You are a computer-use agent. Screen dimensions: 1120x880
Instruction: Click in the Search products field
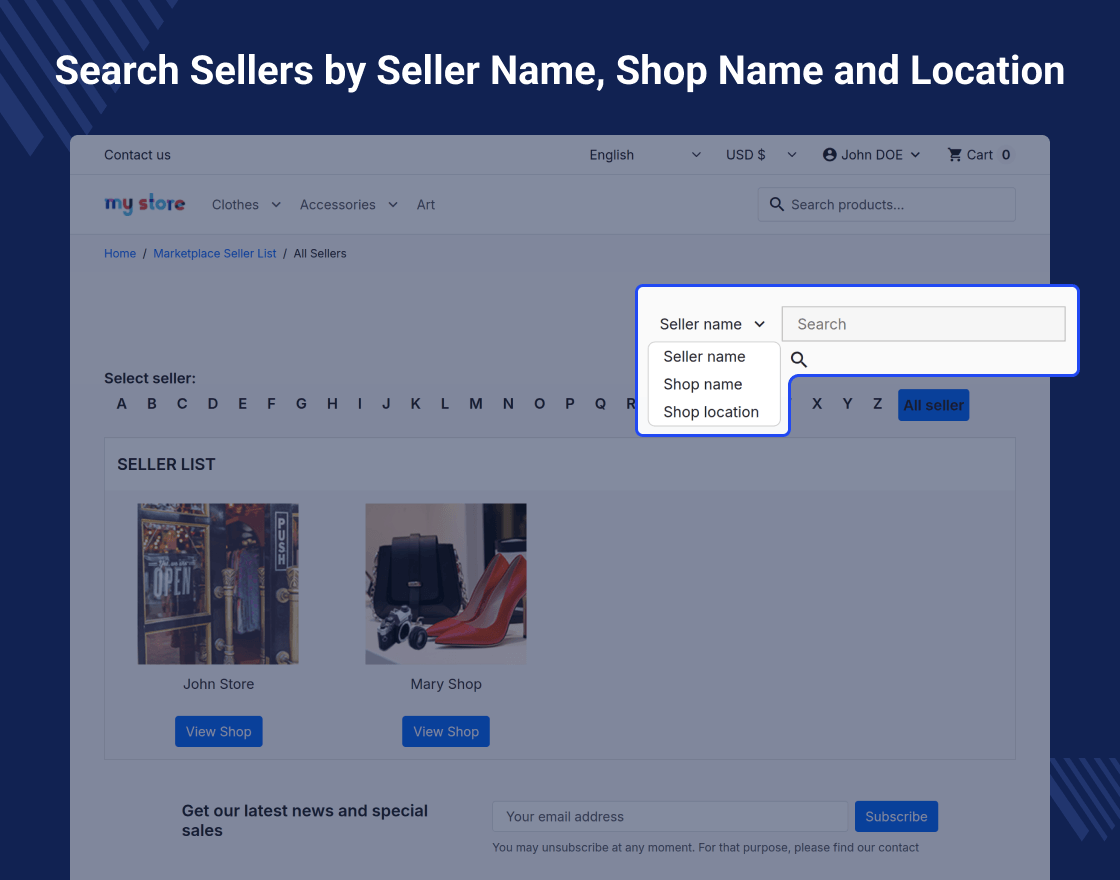[x=886, y=204]
